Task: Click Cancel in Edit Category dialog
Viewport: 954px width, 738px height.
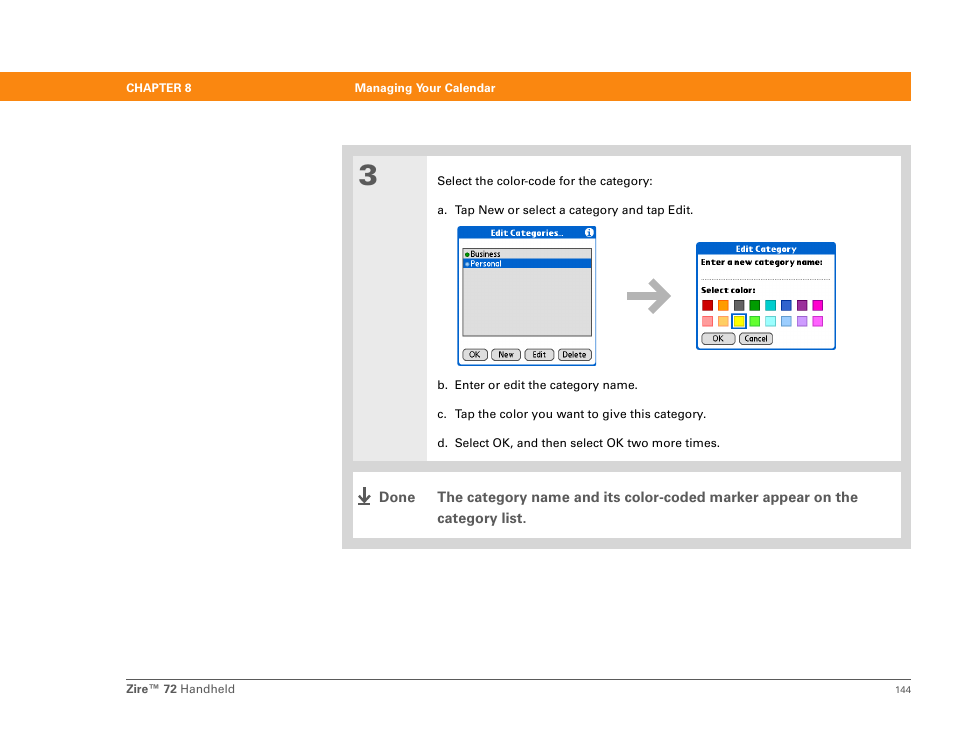Action: click(x=756, y=339)
